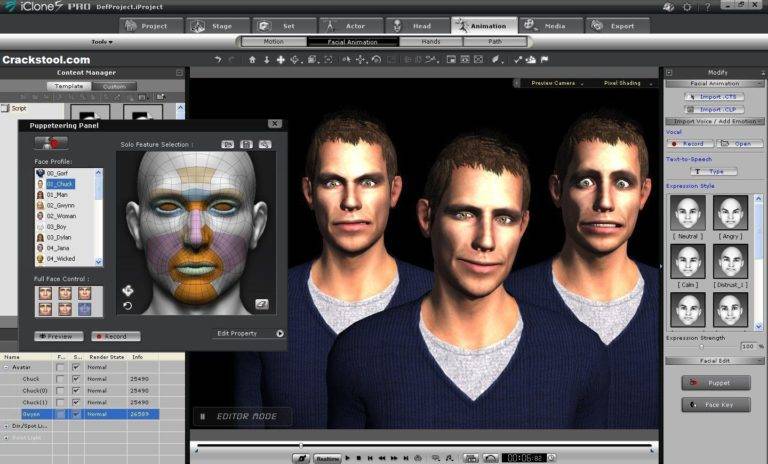Expand the Edit Property arrow
768x464 pixels.
pos(279,334)
